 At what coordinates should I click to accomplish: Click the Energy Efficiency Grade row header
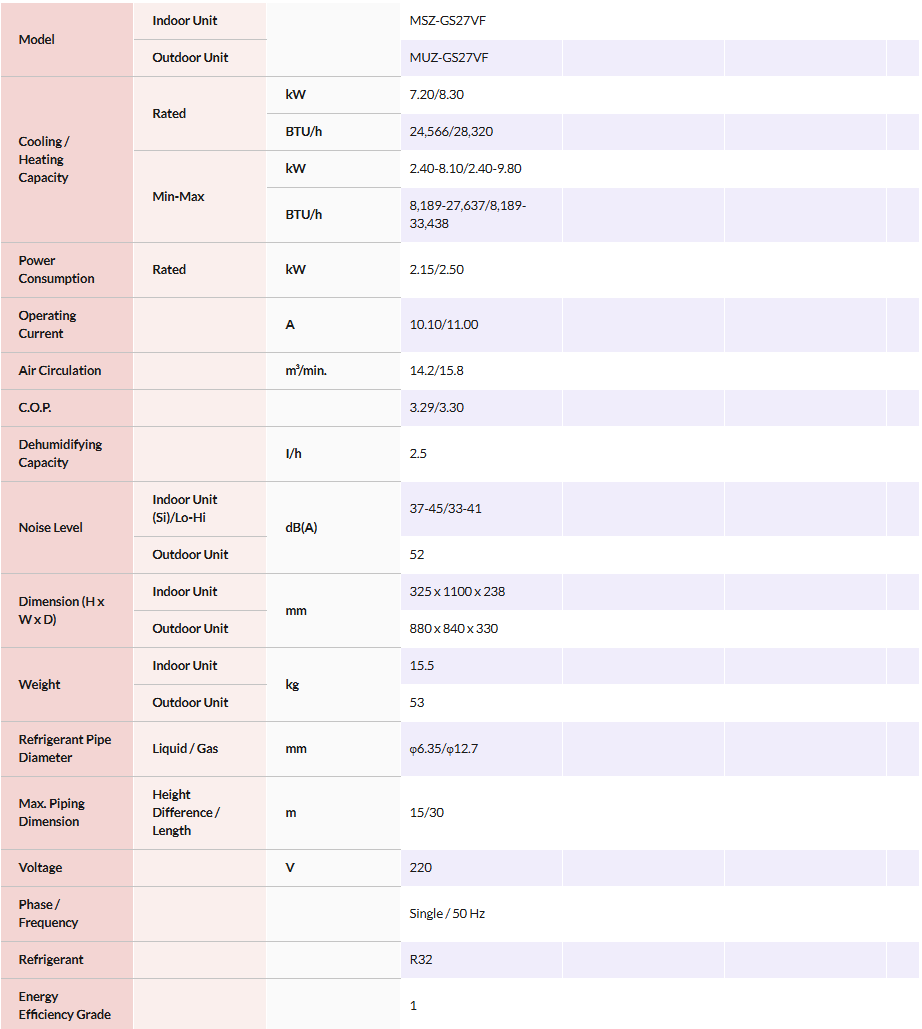(64, 1006)
